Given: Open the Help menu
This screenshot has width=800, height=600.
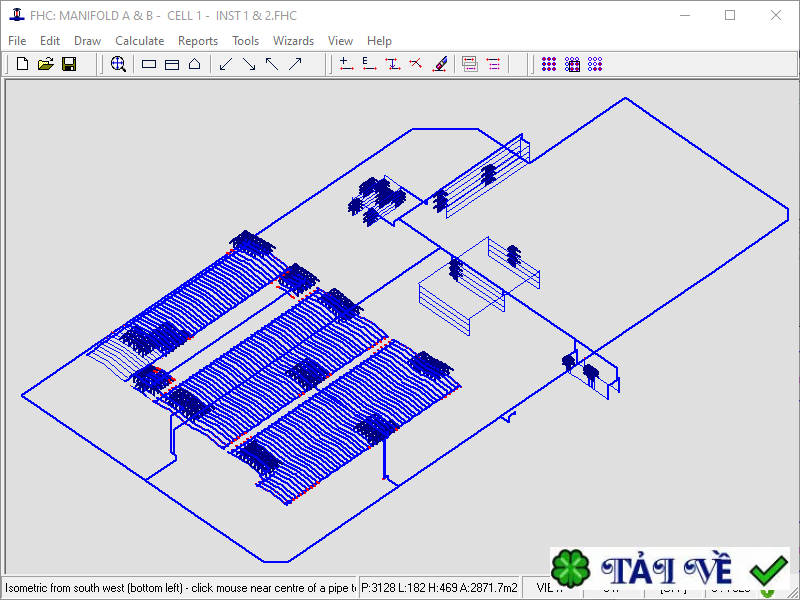Looking at the screenshot, I should pyautogui.click(x=379, y=41).
